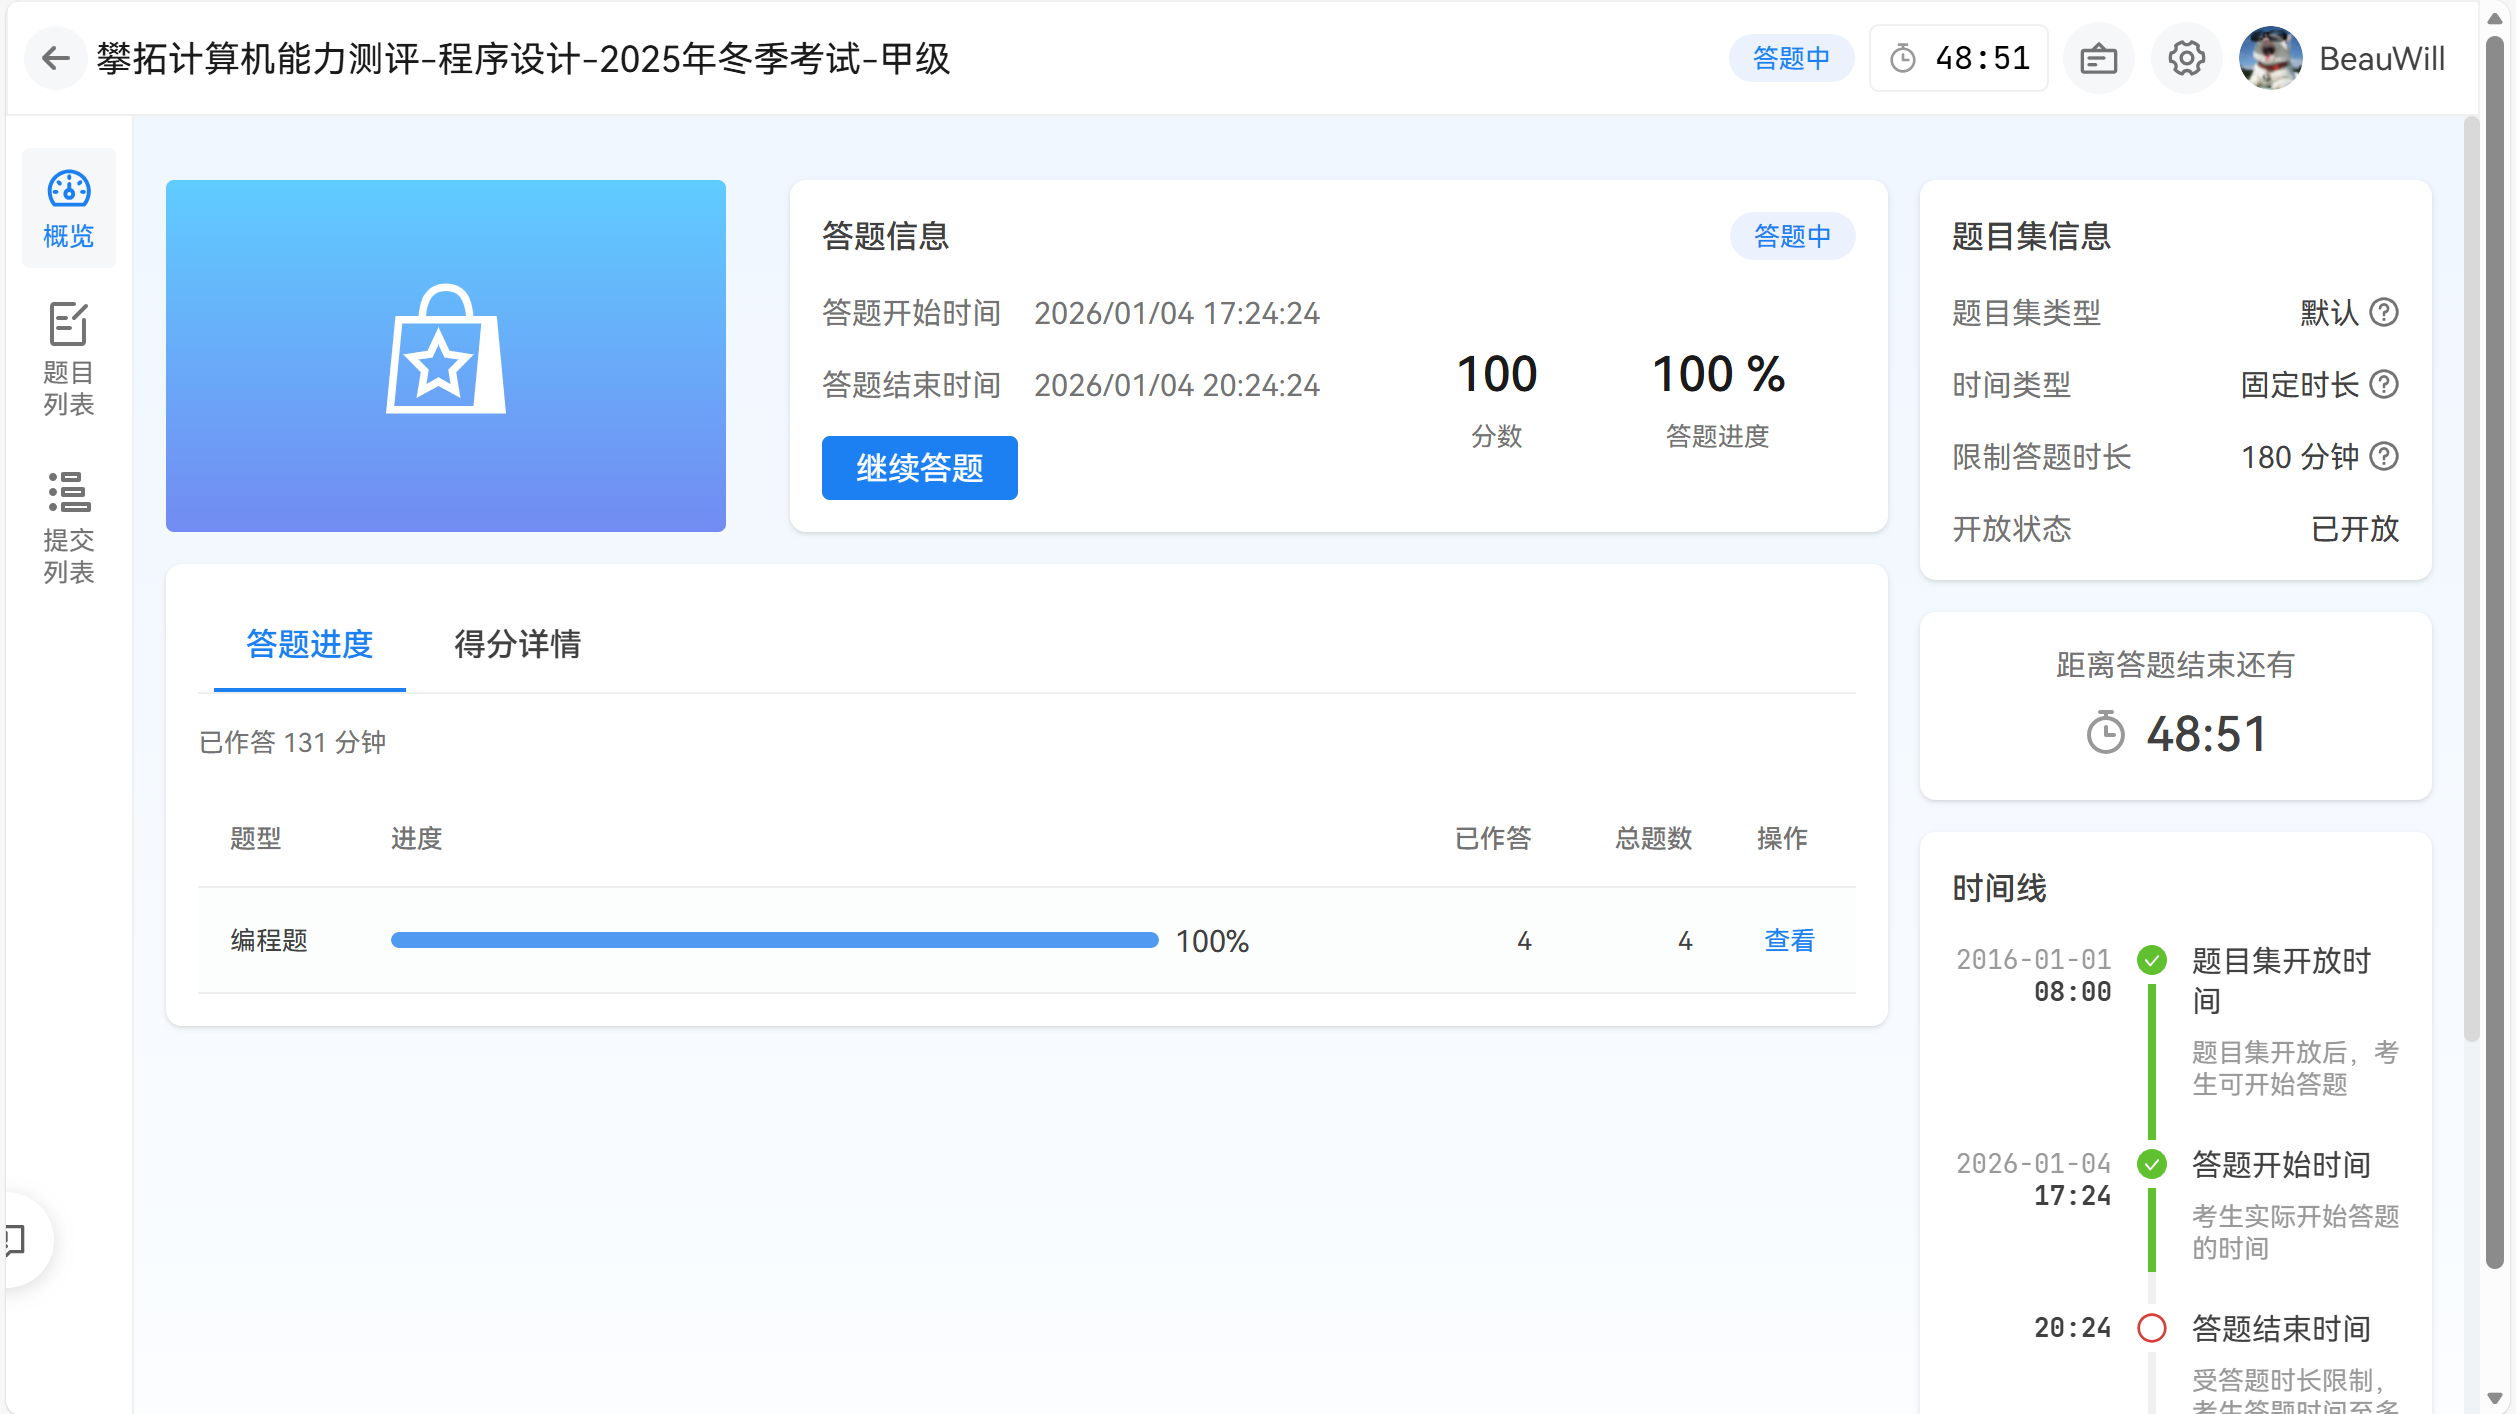Click the 答题中 status badge in top bar
Screen dimensions: 2516x1414
coord(1791,57)
